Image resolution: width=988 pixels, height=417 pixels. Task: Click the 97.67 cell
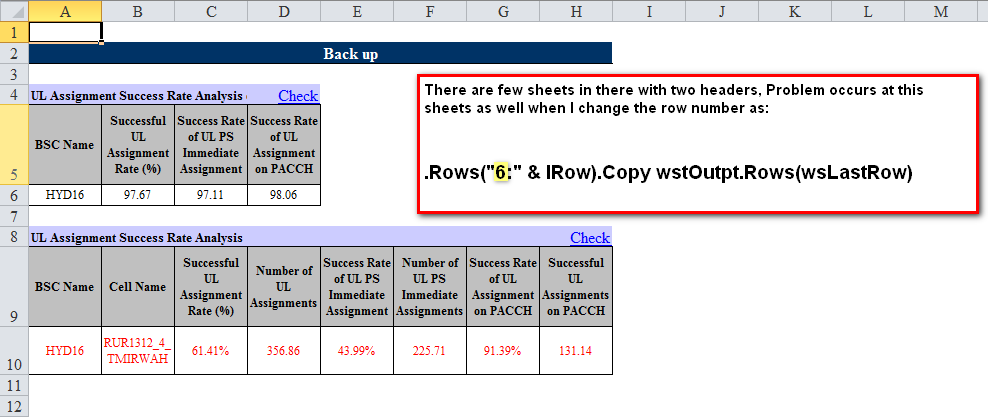pos(138,195)
